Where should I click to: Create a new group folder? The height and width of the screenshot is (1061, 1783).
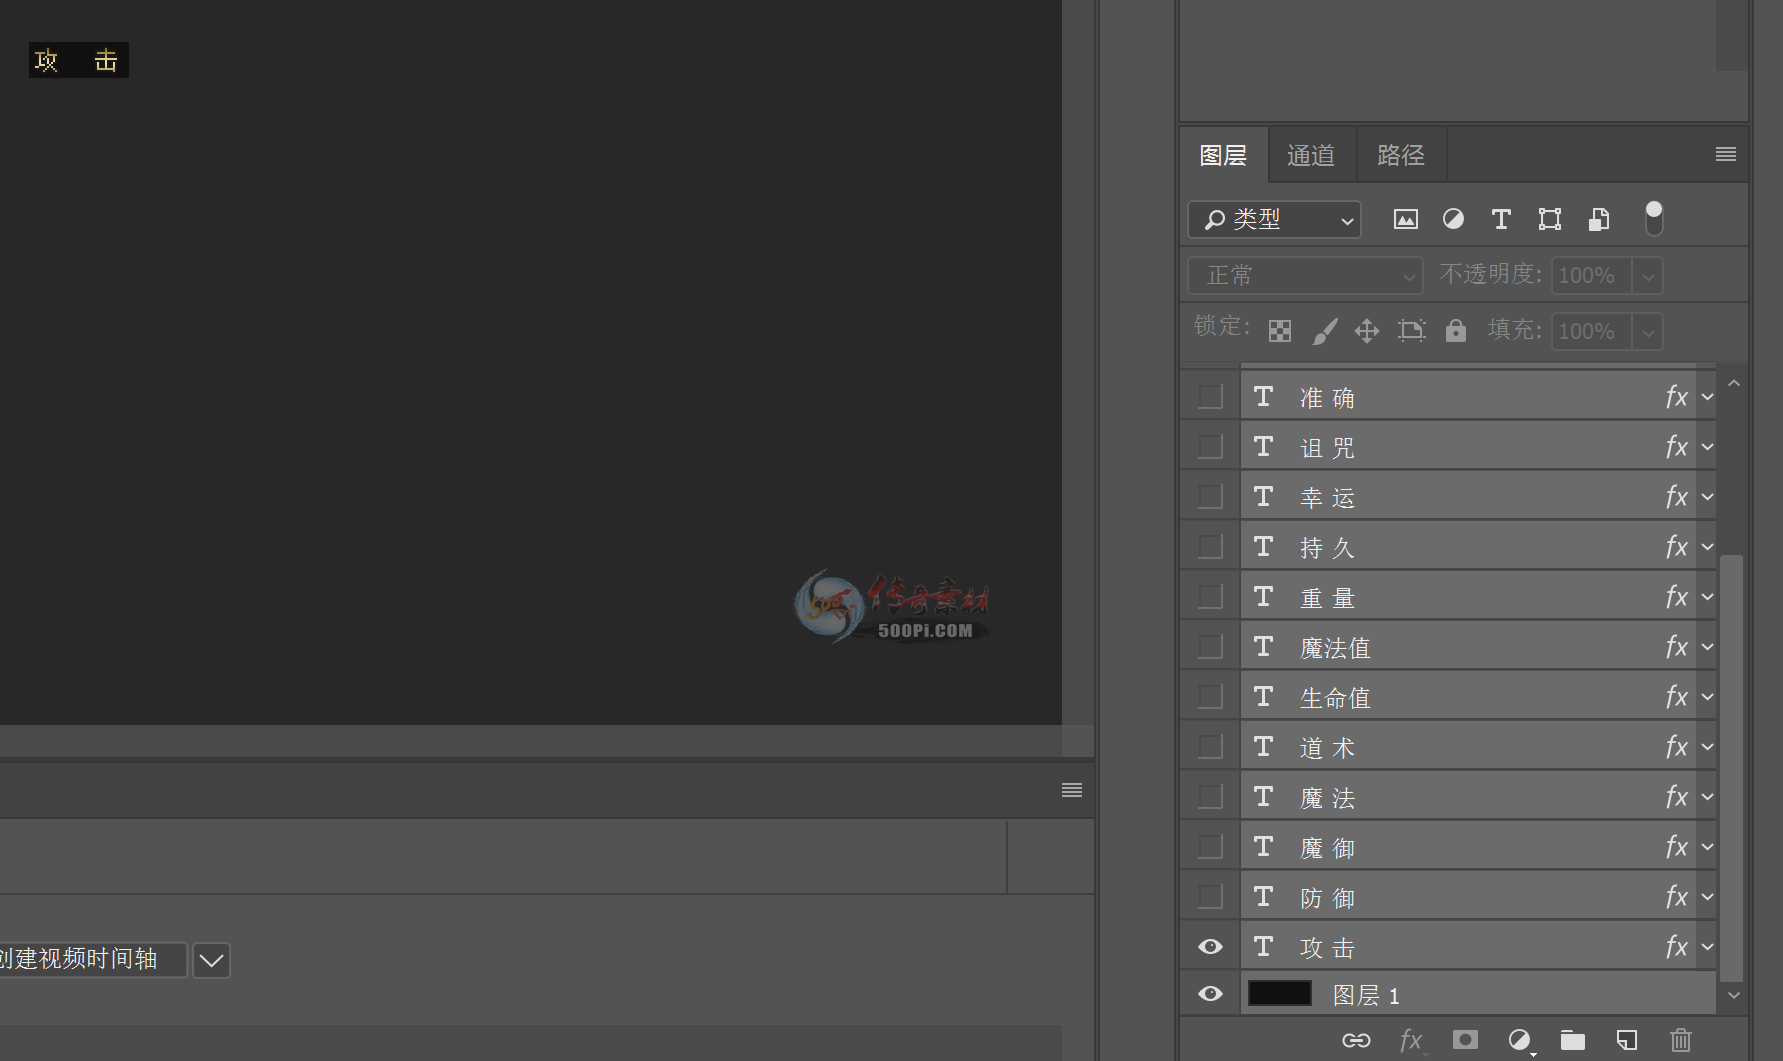(1573, 1041)
